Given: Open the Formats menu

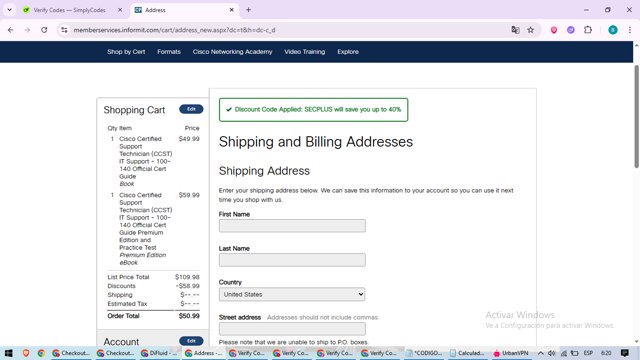Looking at the screenshot, I should [x=169, y=52].
